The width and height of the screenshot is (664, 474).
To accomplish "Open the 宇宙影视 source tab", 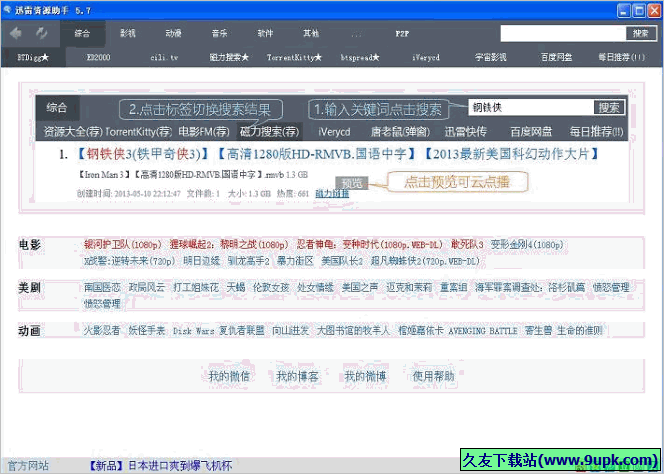I will coord(490,57).
